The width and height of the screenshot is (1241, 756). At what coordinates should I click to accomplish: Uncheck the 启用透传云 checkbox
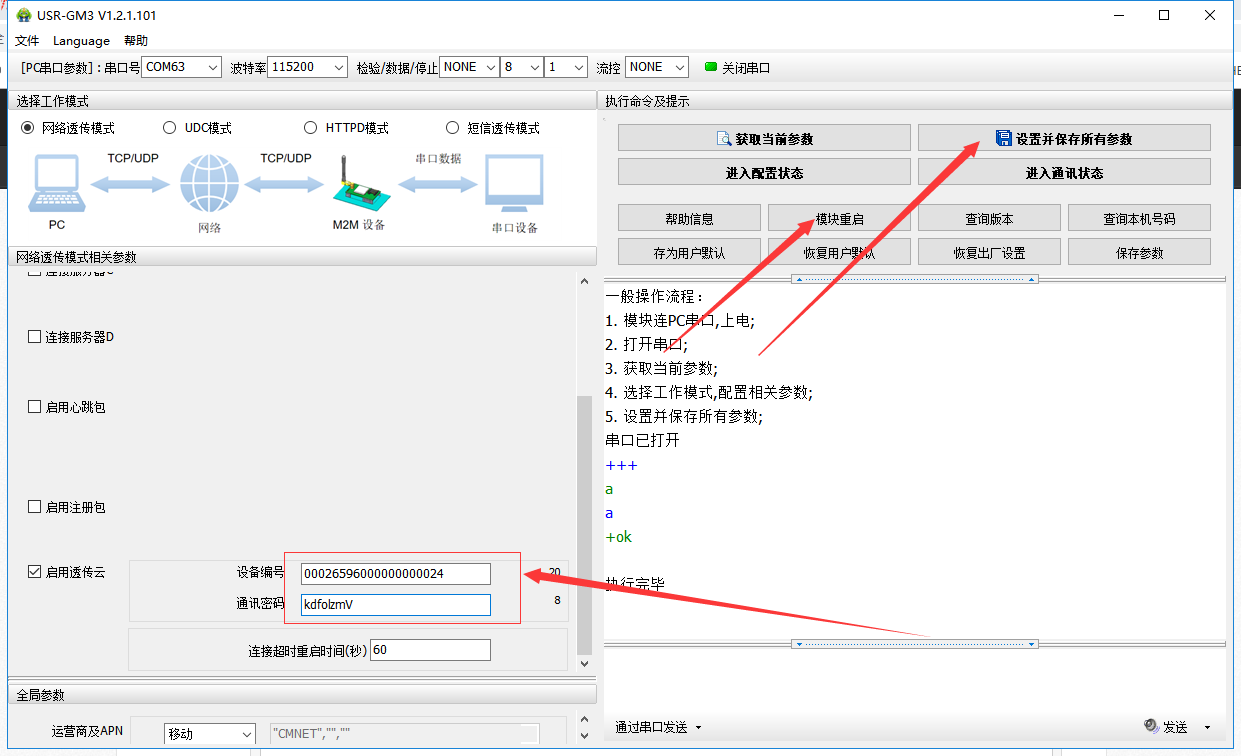35,573
